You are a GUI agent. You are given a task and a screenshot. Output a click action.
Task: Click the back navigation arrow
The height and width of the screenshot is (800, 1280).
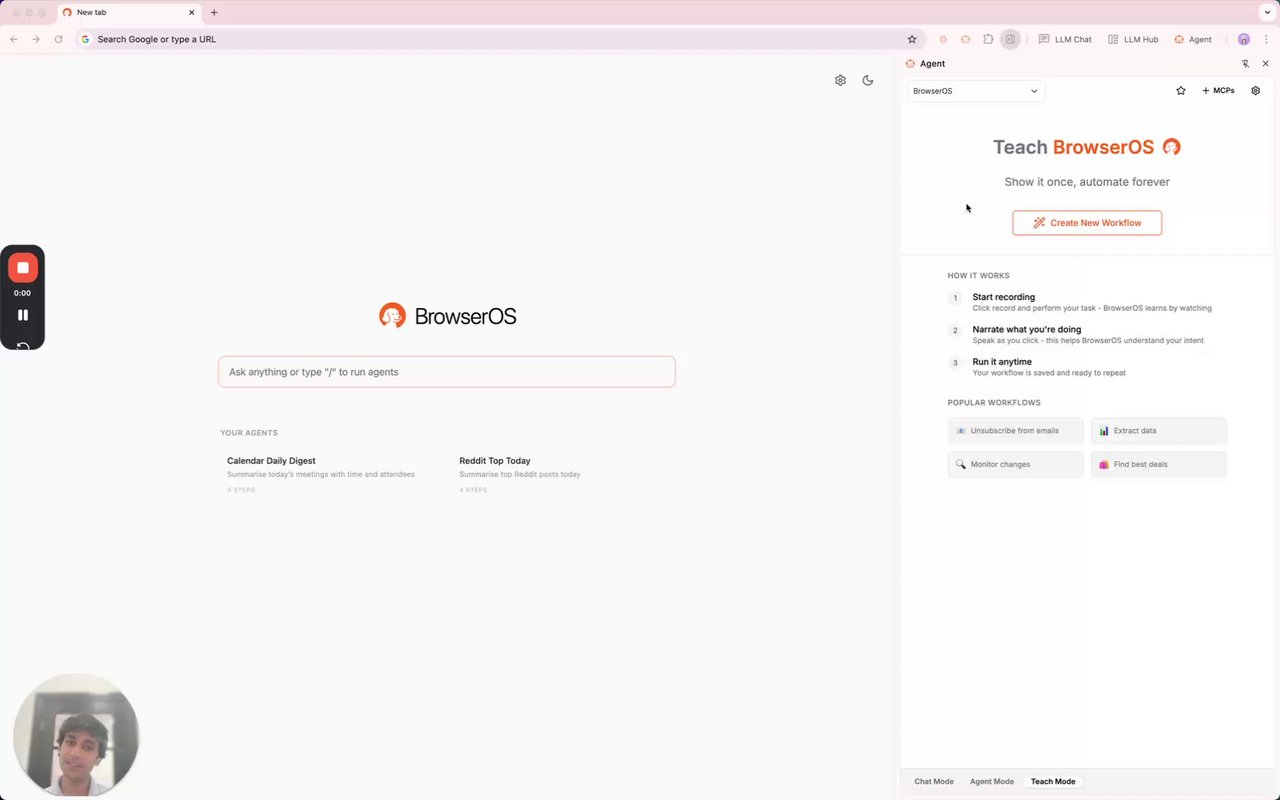(14, 39)
